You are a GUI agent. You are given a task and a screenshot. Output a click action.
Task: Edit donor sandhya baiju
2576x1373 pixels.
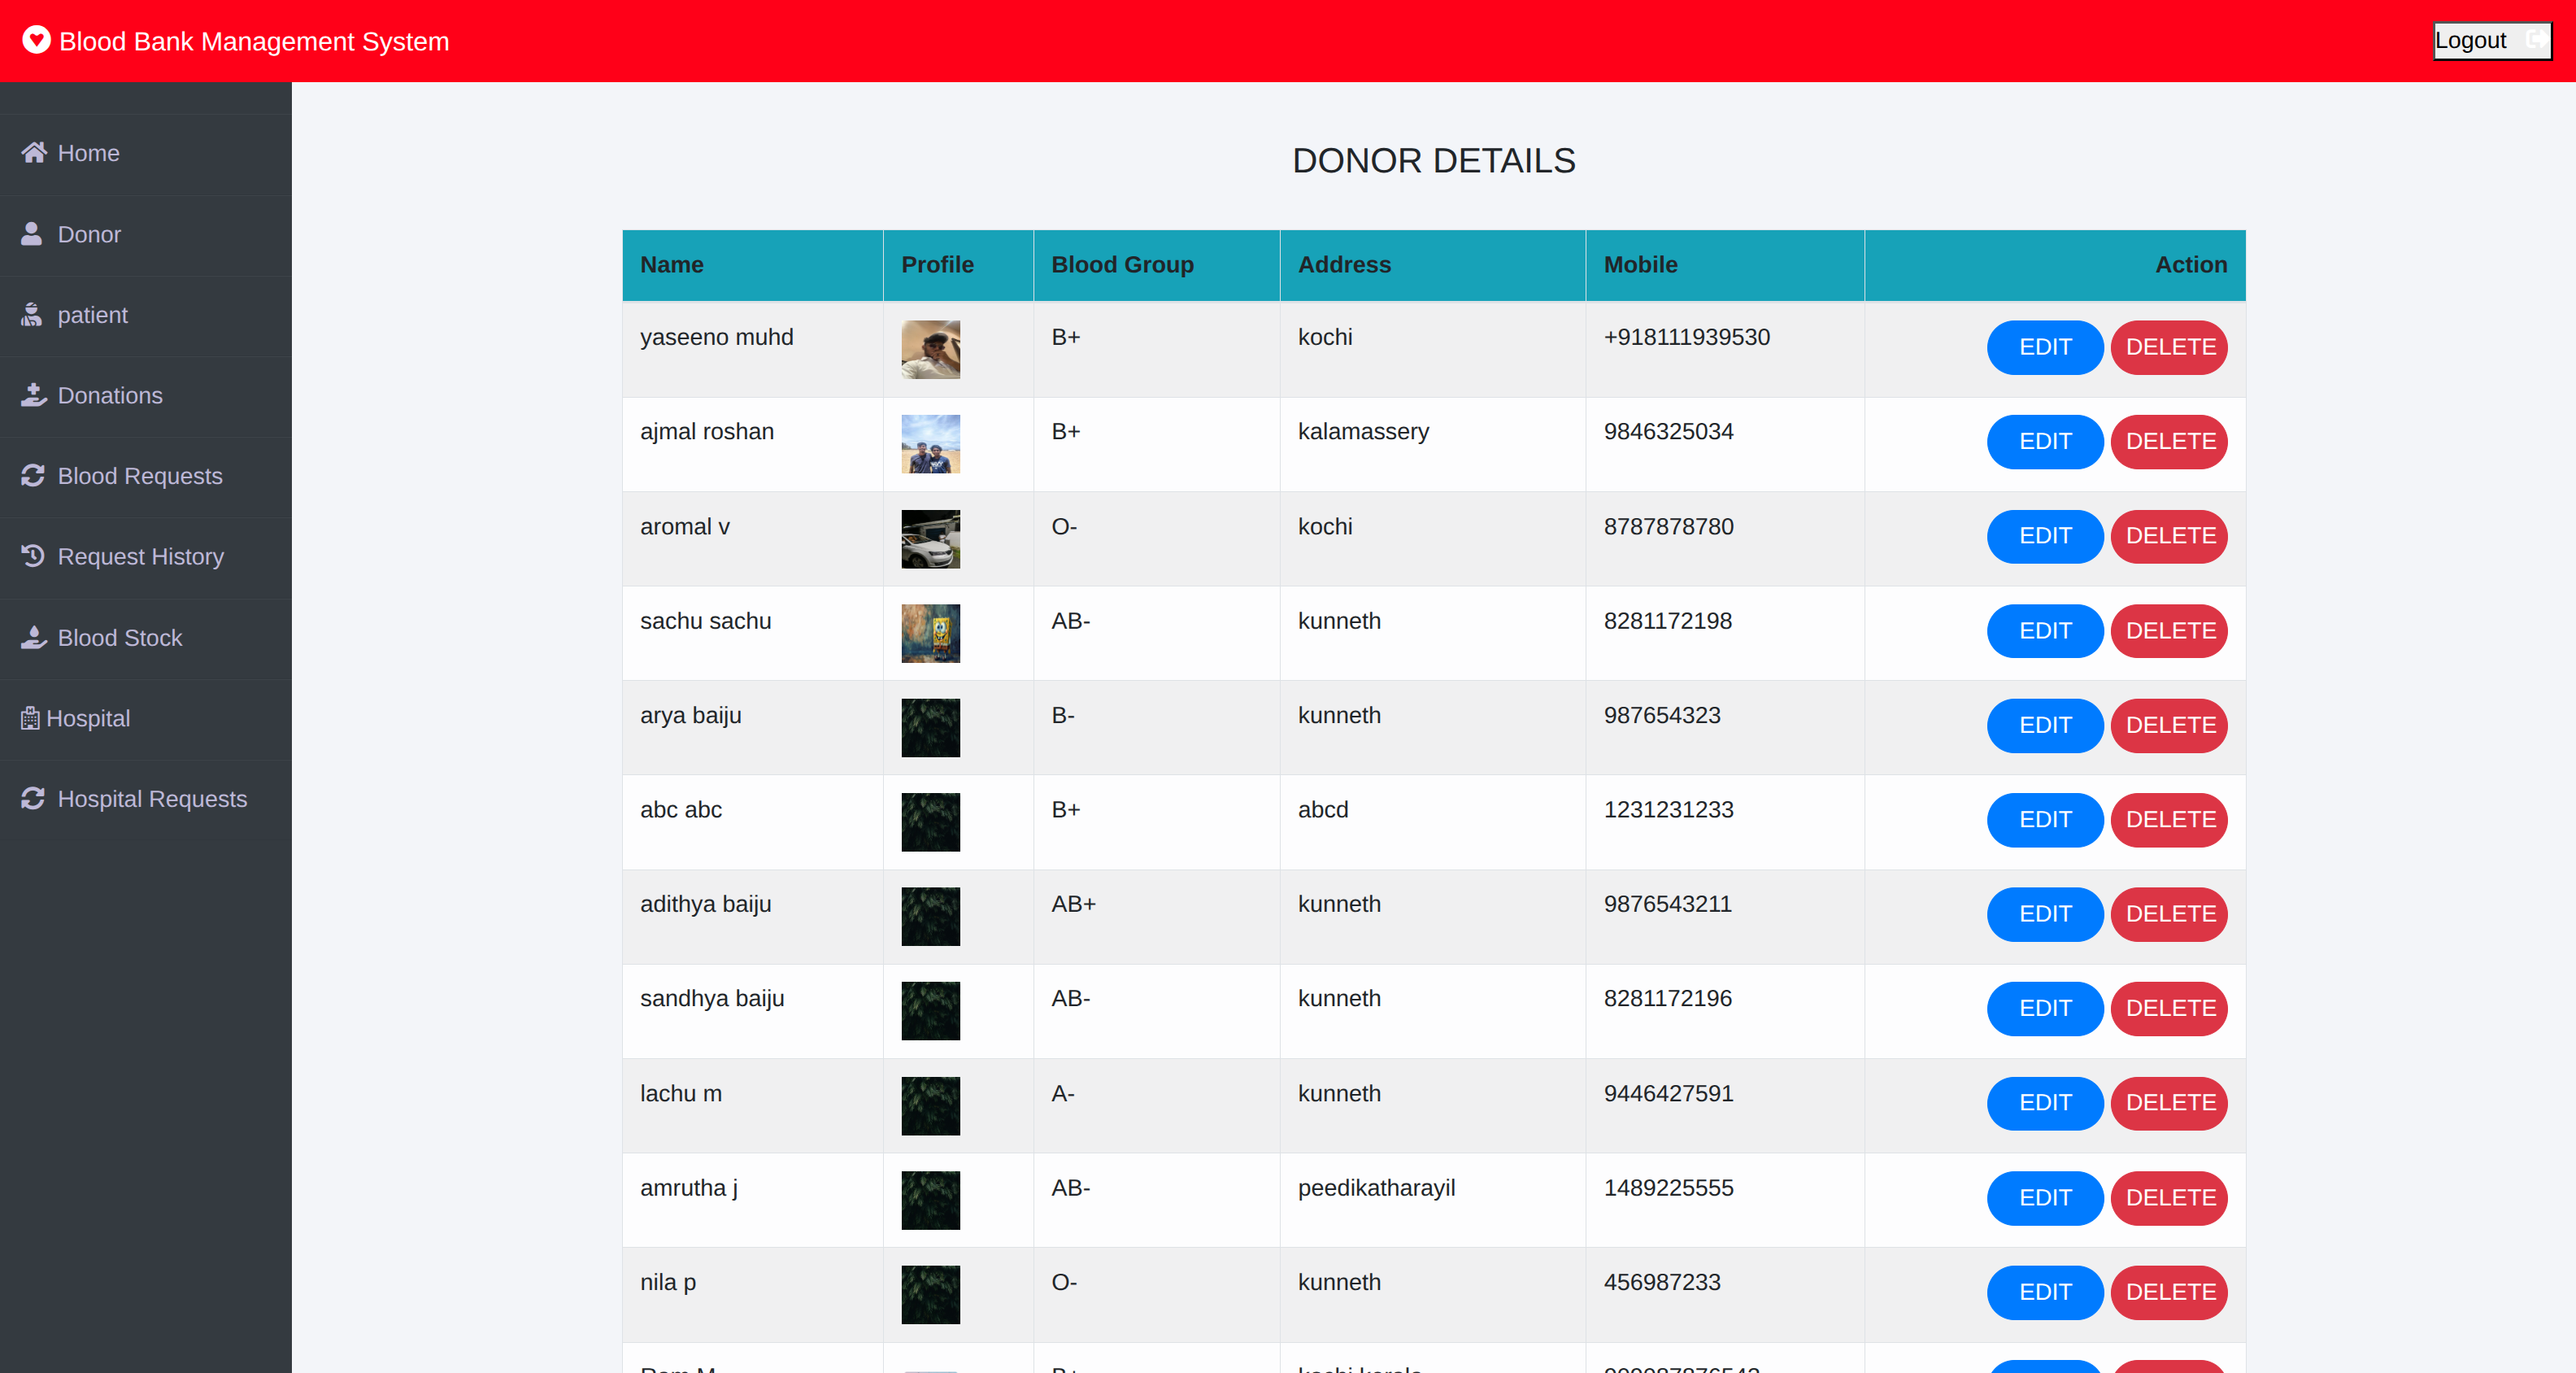click(x=2045, y=1008)
